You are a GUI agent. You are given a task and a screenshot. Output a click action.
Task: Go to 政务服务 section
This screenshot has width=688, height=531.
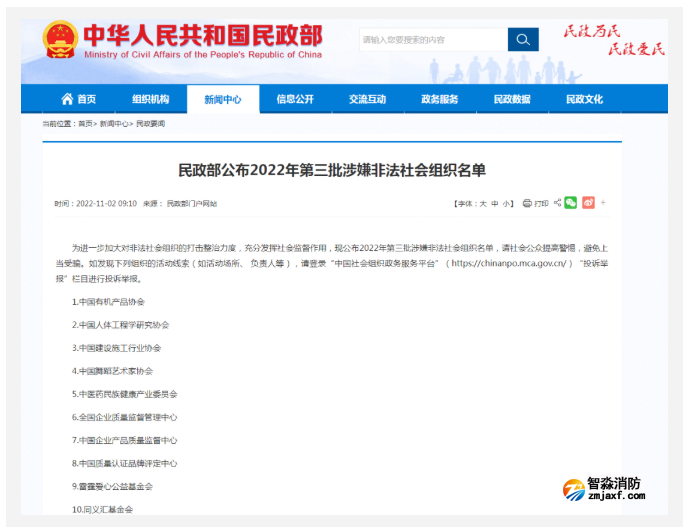click(x=439, y=99)
